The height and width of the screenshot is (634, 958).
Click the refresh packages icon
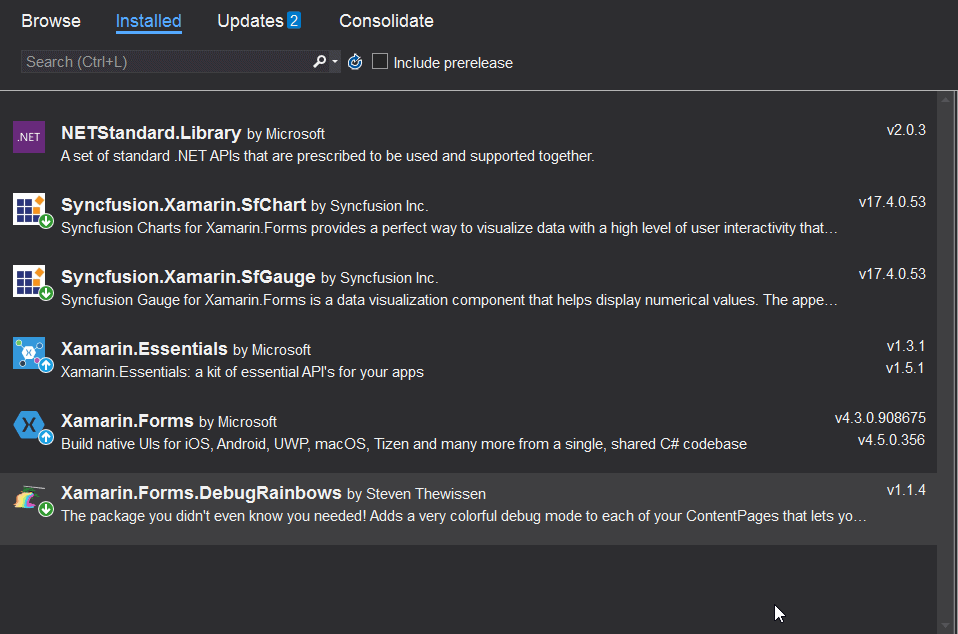point(355,62)
